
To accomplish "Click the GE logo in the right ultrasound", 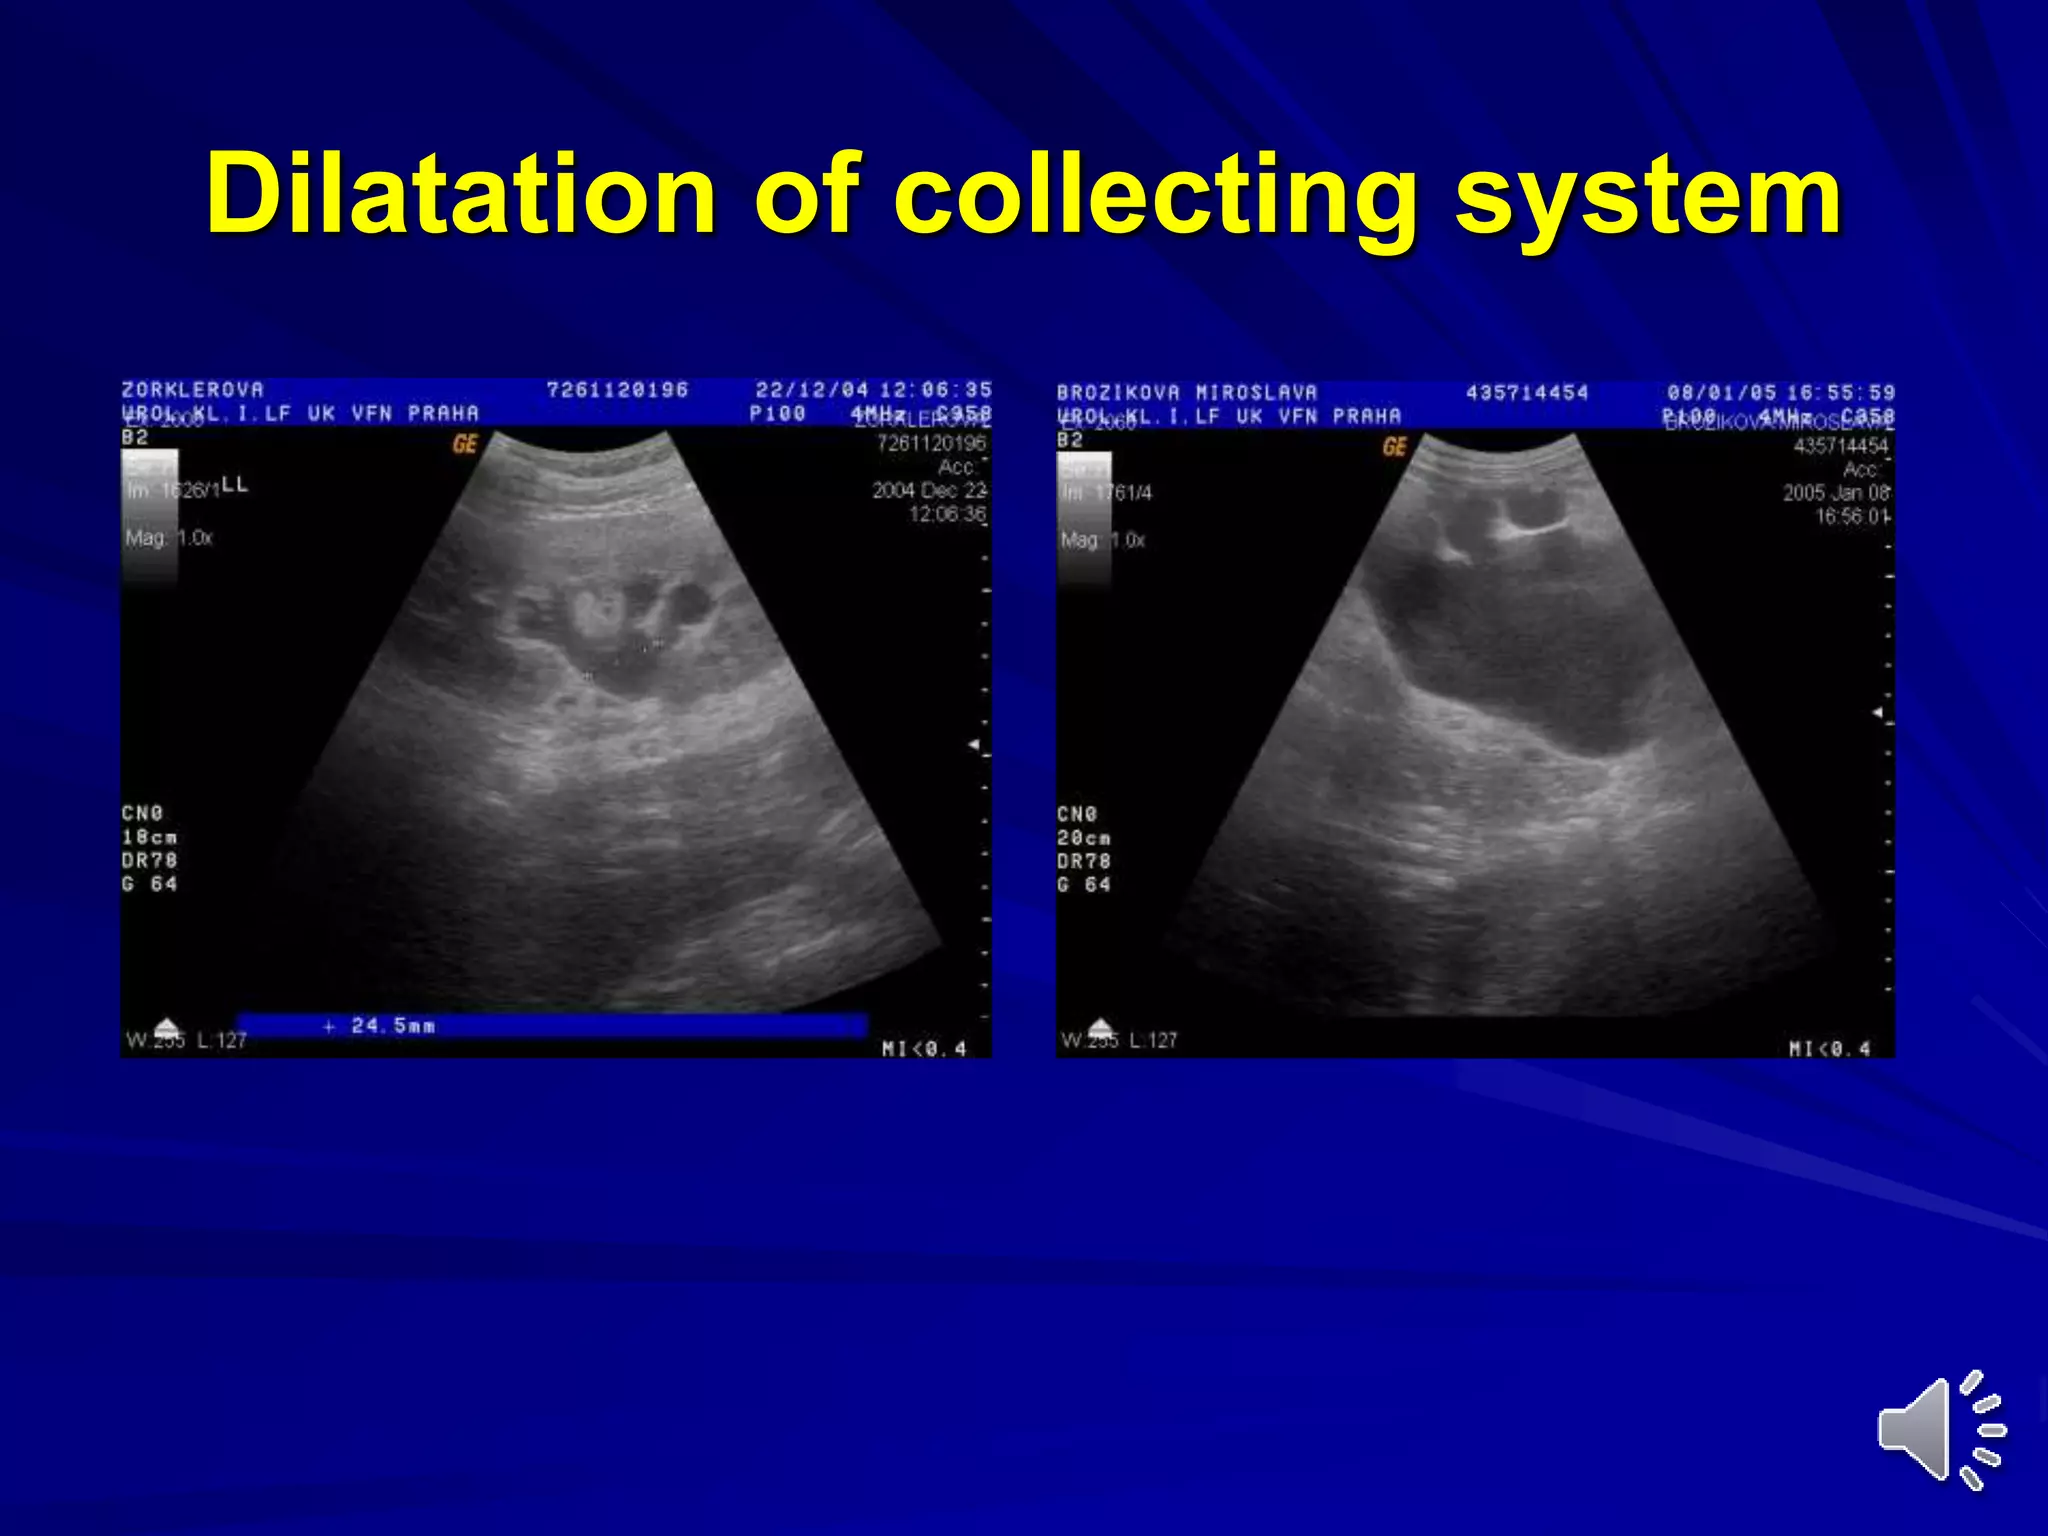I will 1395,446.
